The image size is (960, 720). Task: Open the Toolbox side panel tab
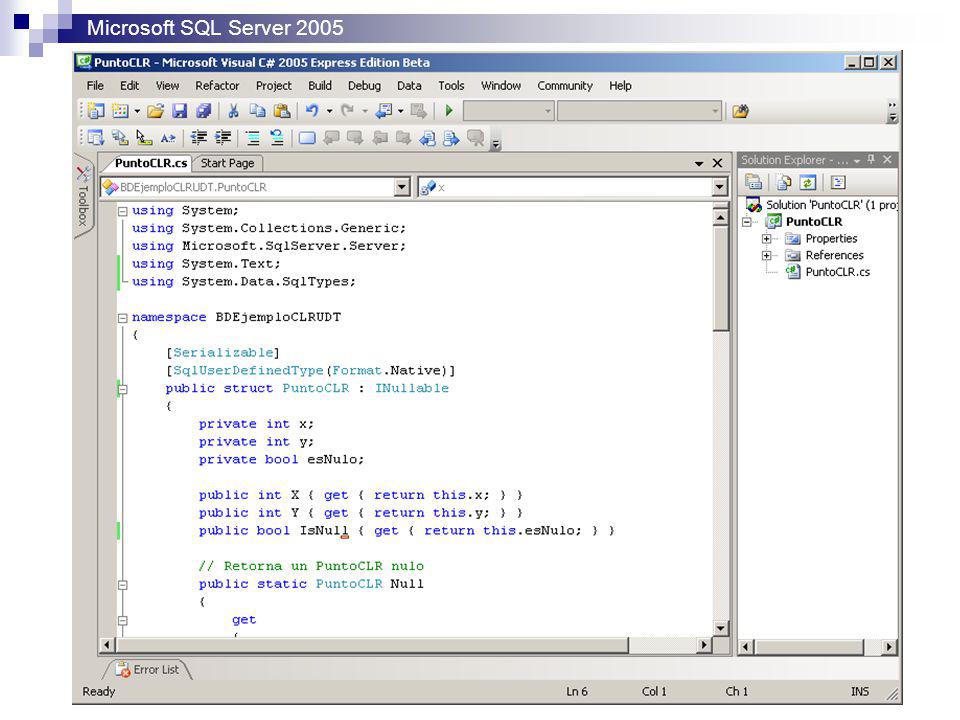tap(84, 195)
